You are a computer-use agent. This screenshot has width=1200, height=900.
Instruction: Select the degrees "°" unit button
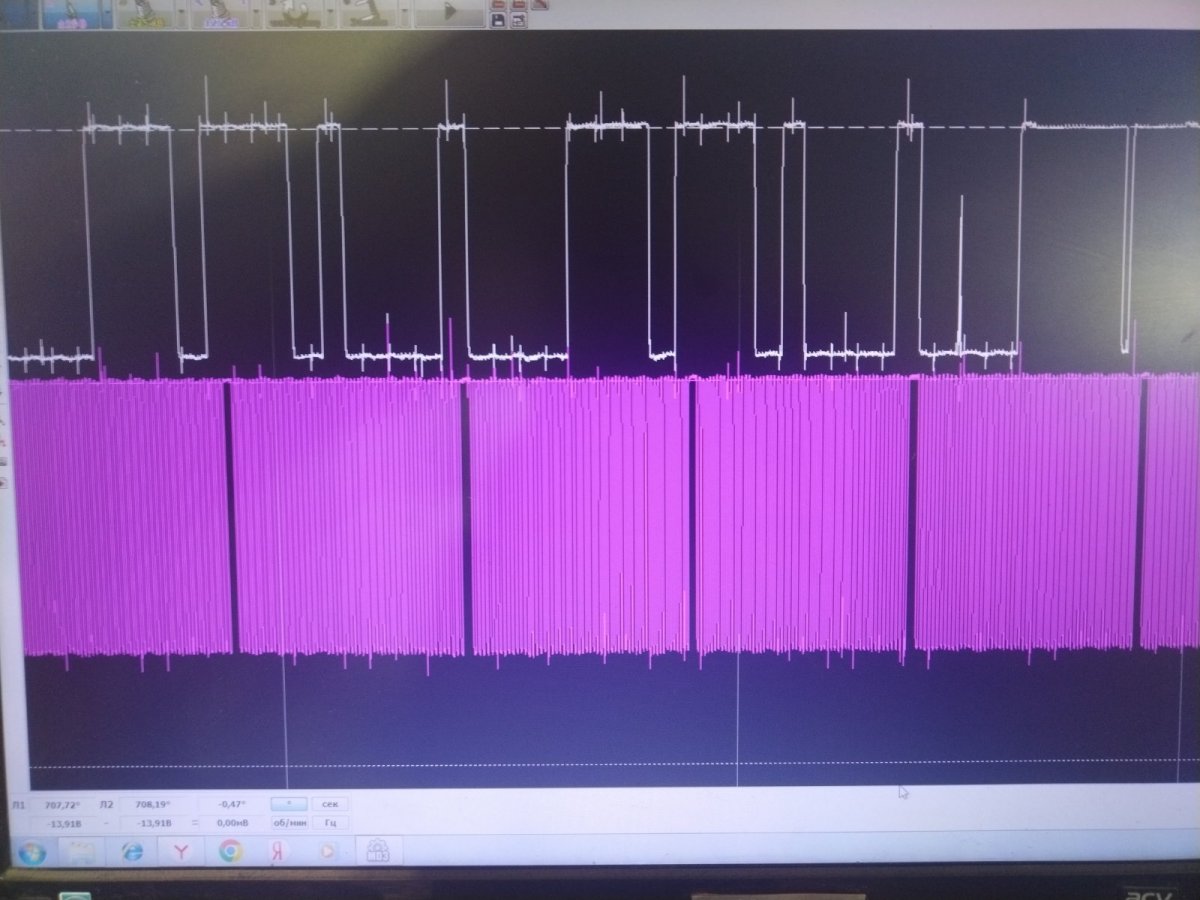289,803
